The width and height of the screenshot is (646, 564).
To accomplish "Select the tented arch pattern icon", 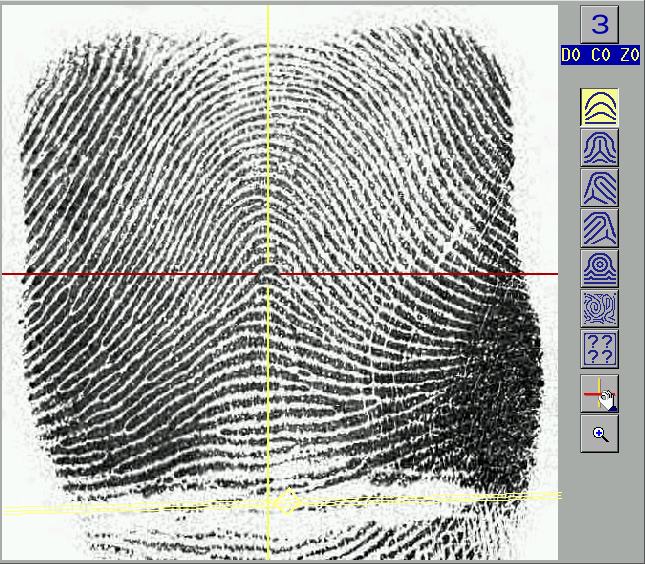I will click(599, 147).
